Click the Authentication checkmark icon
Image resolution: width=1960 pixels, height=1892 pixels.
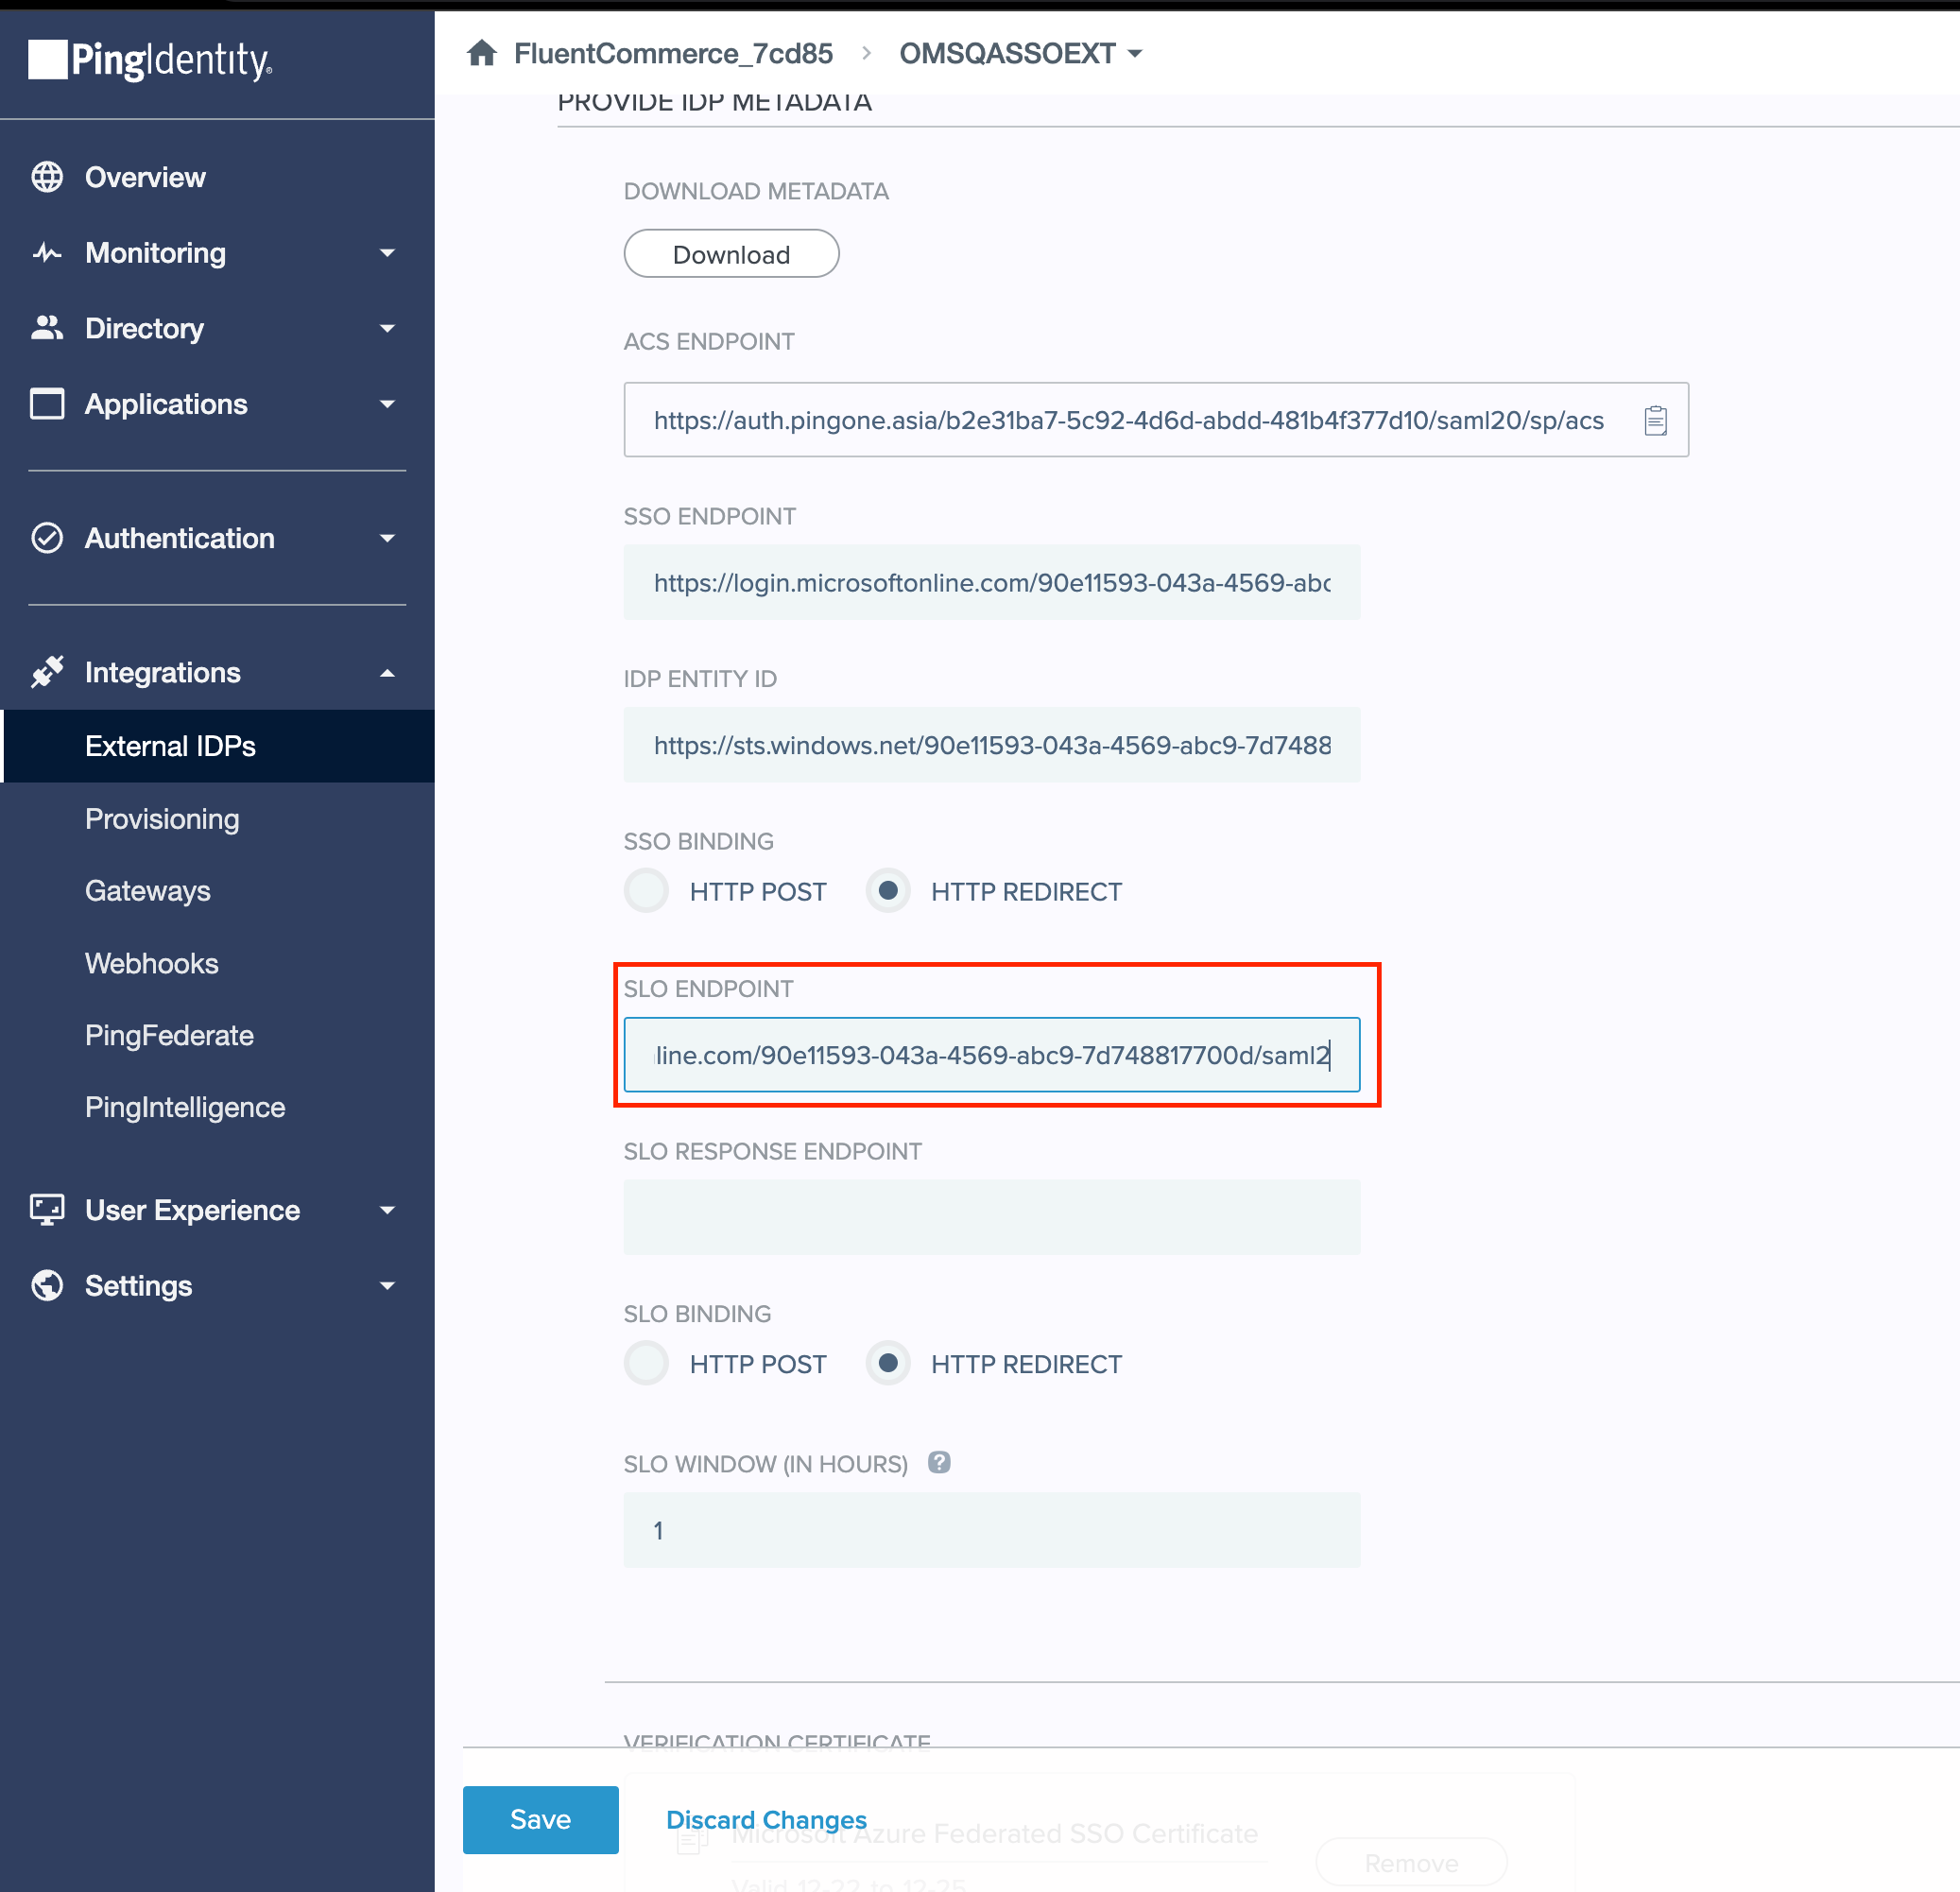click(47, 538)
